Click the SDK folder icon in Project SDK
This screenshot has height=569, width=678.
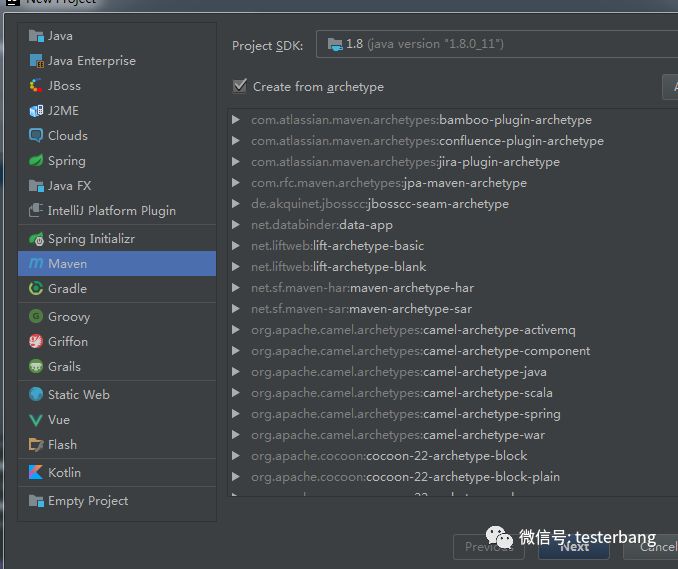tap(335, 44)
